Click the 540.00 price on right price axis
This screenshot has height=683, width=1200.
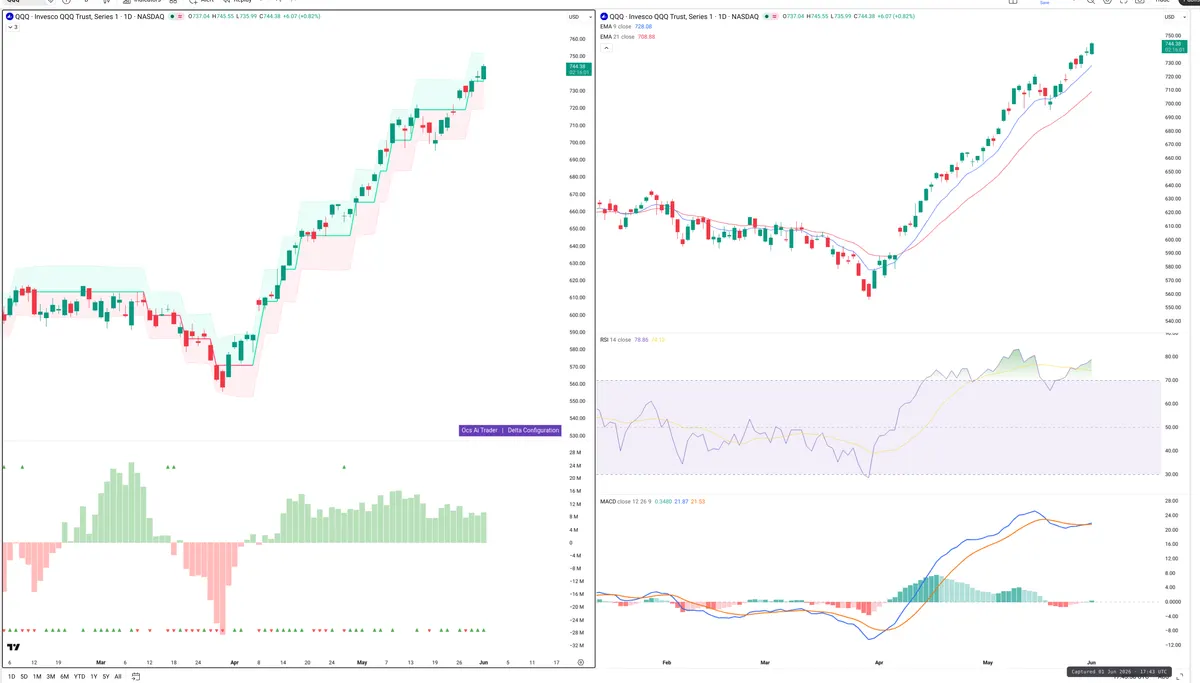(1173, 321)
